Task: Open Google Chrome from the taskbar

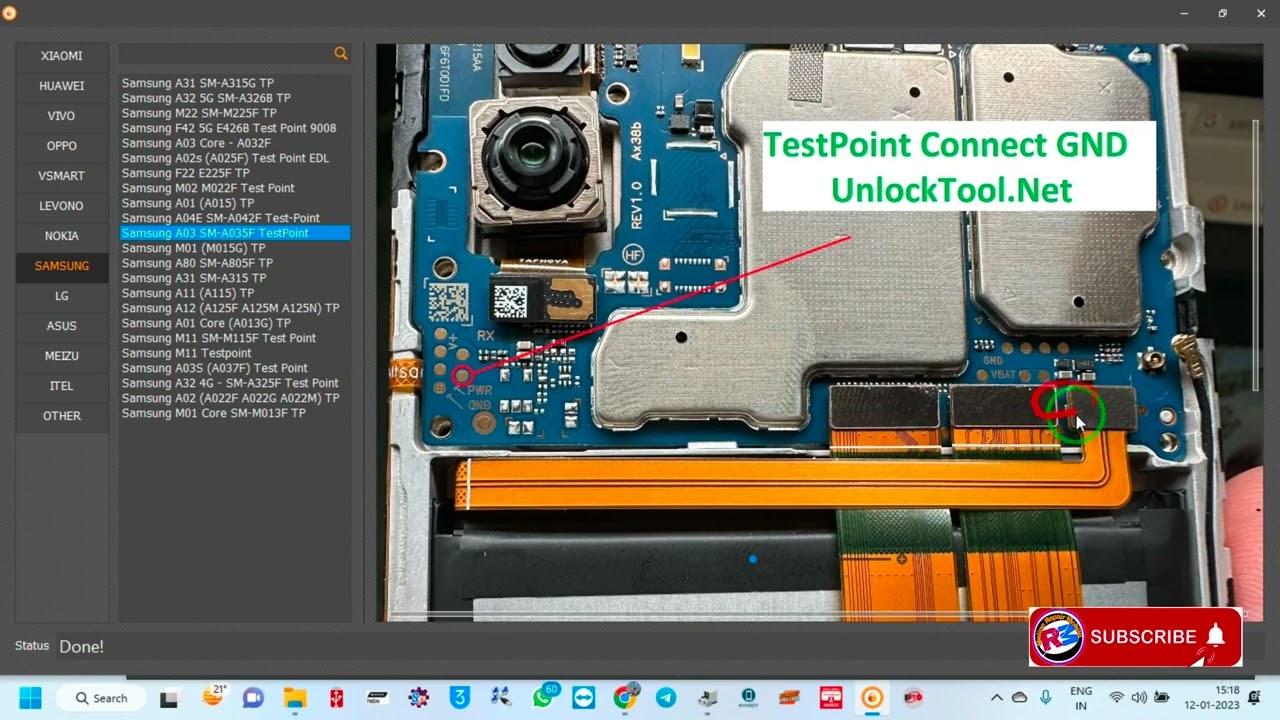Action: (x=625, y=698)
